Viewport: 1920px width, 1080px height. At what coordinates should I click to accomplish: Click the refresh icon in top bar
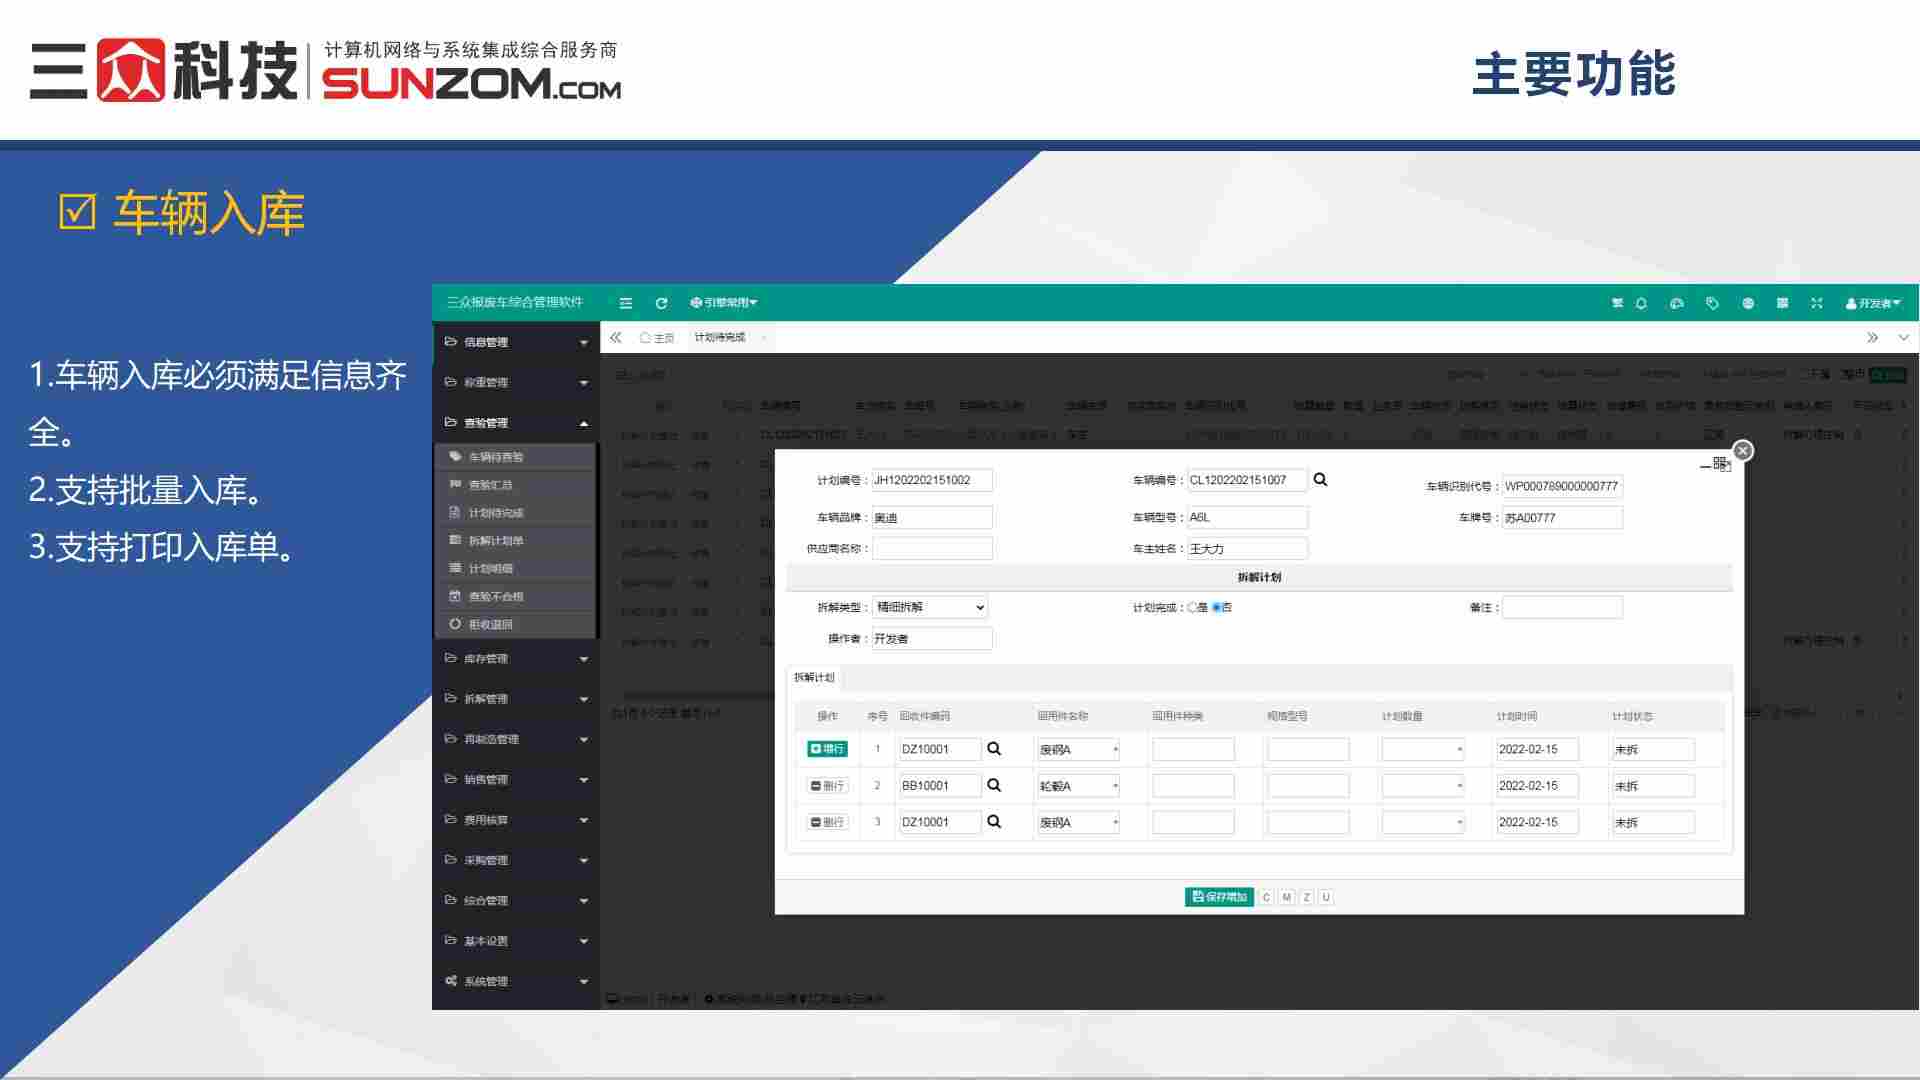click(661, 303)
